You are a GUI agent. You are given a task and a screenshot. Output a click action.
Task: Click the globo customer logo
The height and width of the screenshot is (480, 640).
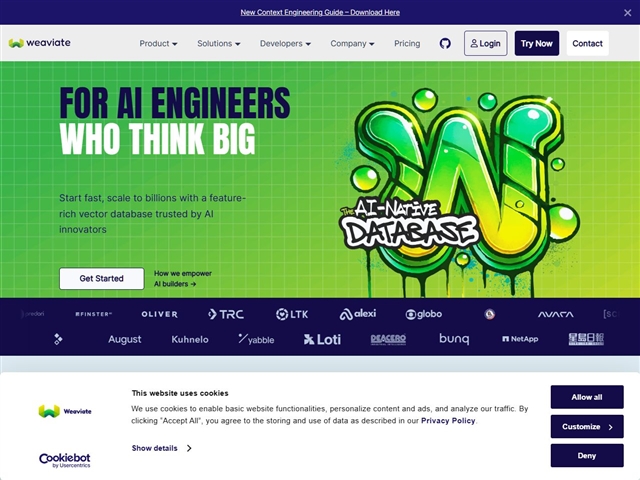(x=423, y=314)
